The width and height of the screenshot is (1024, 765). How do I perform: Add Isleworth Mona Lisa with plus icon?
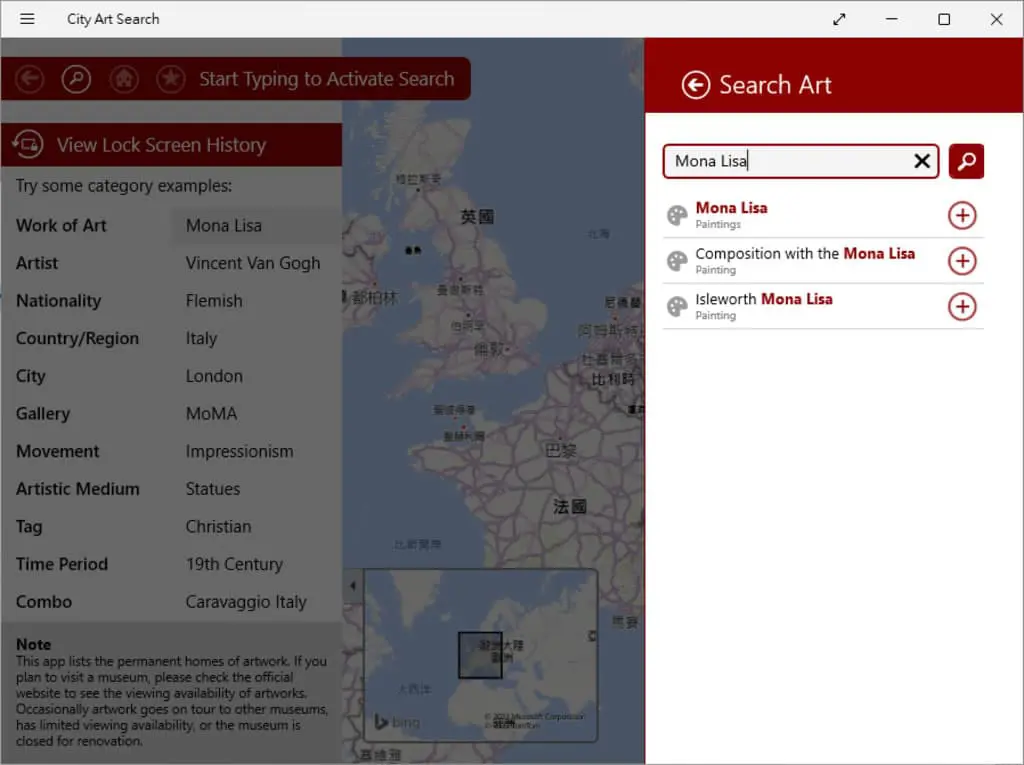tap(962, 306)
